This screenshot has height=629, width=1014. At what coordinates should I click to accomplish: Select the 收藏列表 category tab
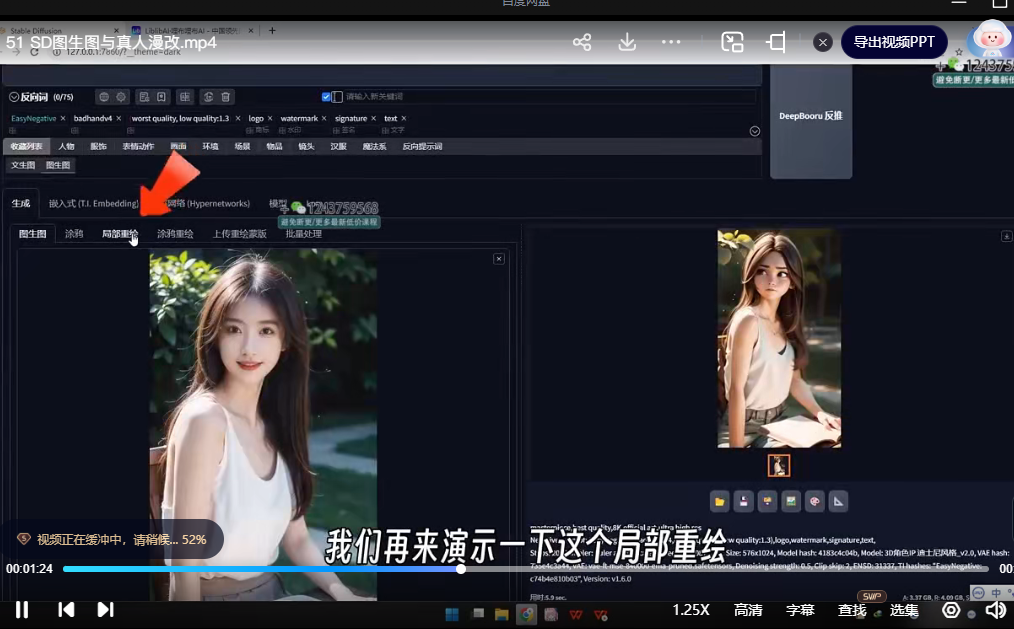point(27,147)
